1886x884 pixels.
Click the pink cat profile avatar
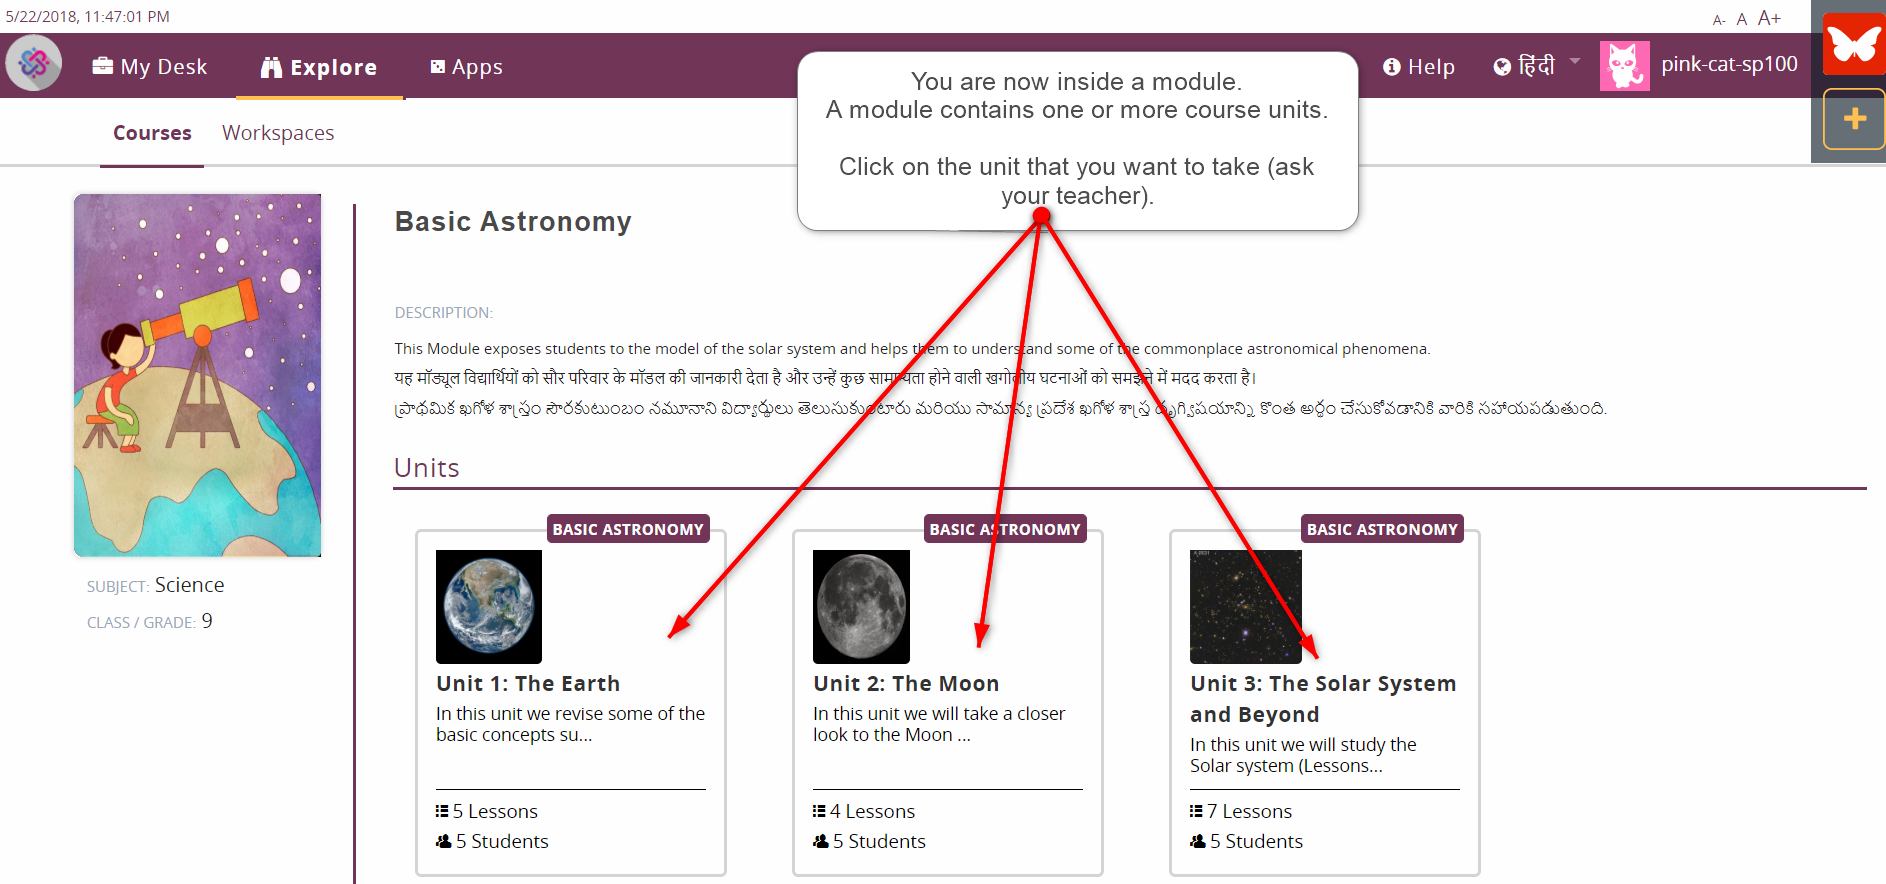click(1624, 66)
